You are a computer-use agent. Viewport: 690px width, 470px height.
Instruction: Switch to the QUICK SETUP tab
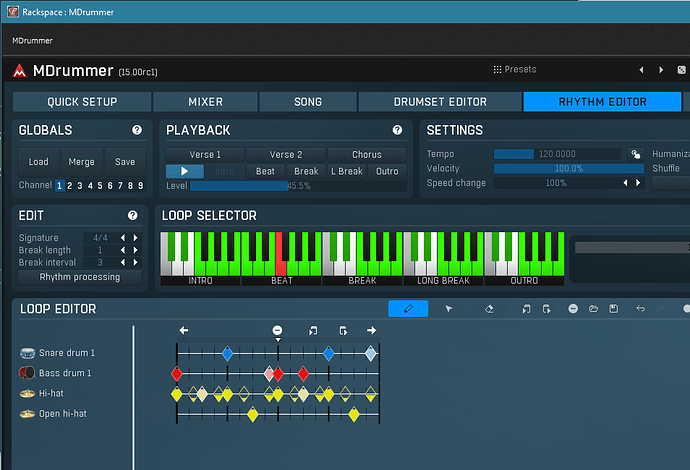coord(82,102)
